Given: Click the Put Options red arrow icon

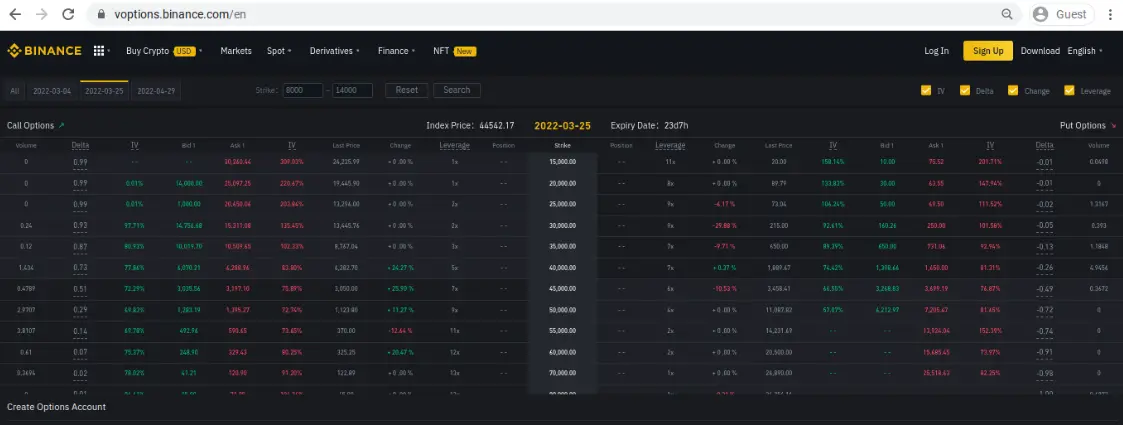Looking at the screenshot, I should coord(1113,125).
